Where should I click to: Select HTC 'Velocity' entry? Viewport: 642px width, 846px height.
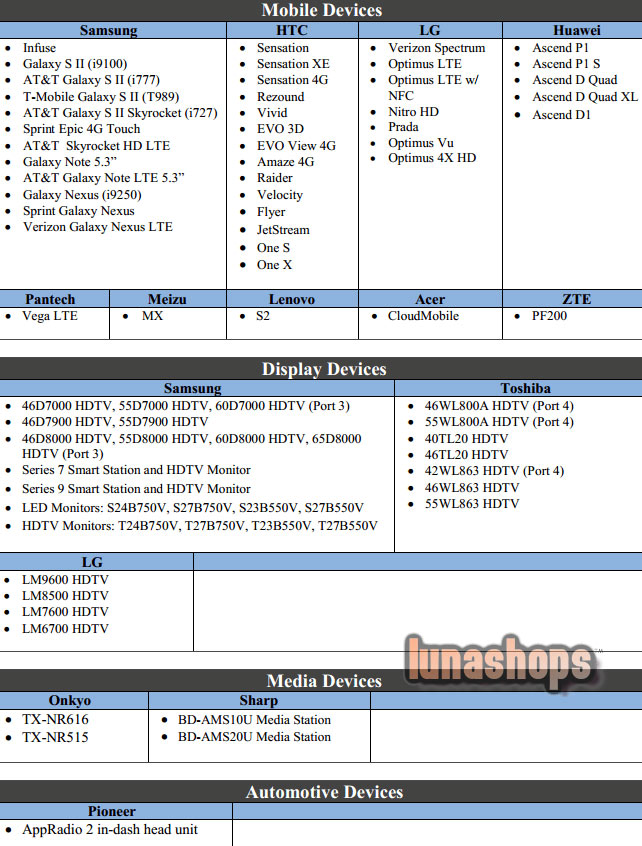click(279, 195)
